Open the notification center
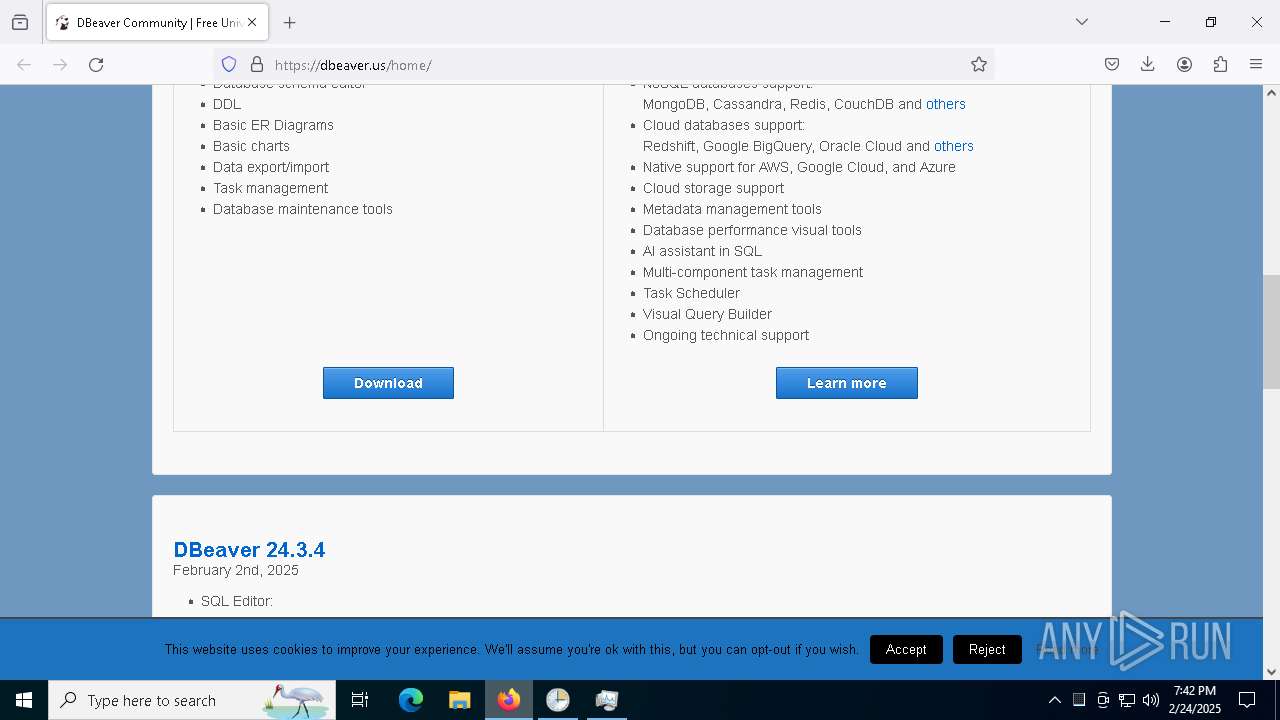The image size is (1280, 720). (1247, 700)
